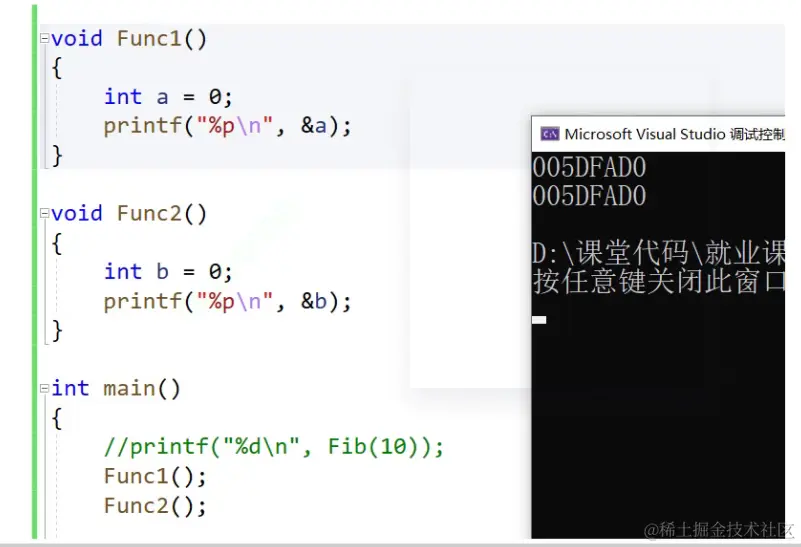Screen dimensions: 801x547
Task: Click the 'int a = 0;' line
Action: [168, 97]
